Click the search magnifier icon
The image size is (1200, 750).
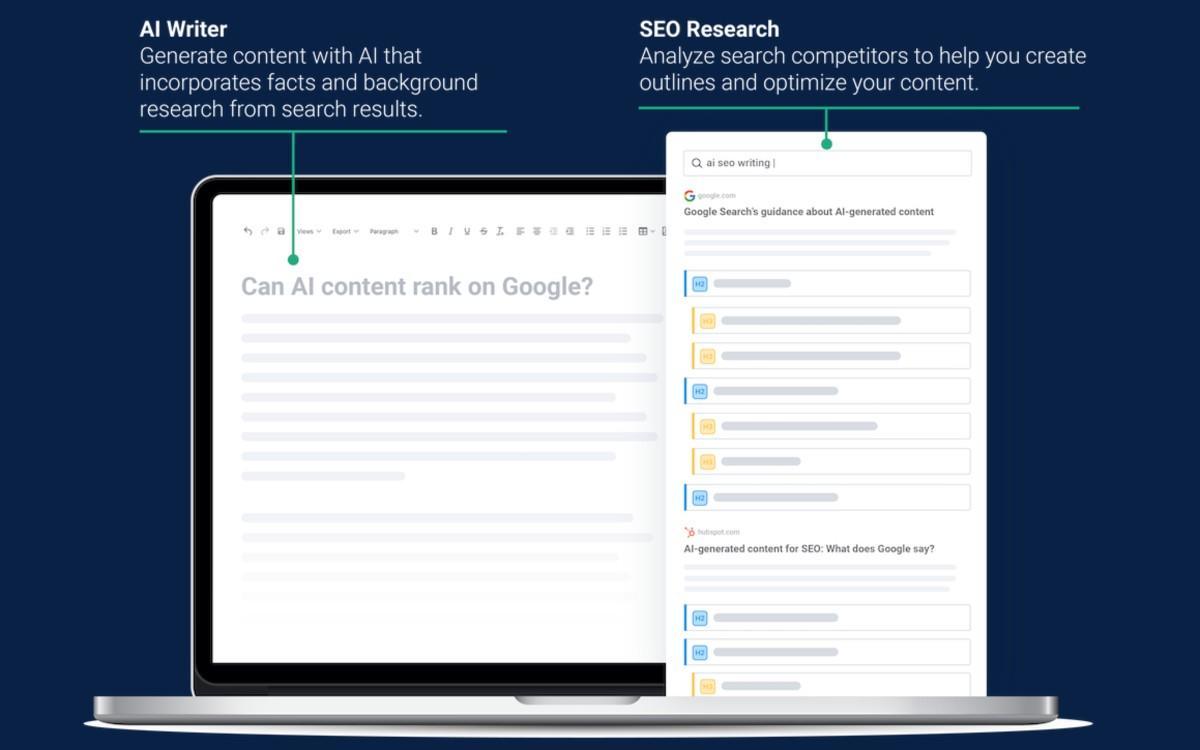click(x=697, y=163)
